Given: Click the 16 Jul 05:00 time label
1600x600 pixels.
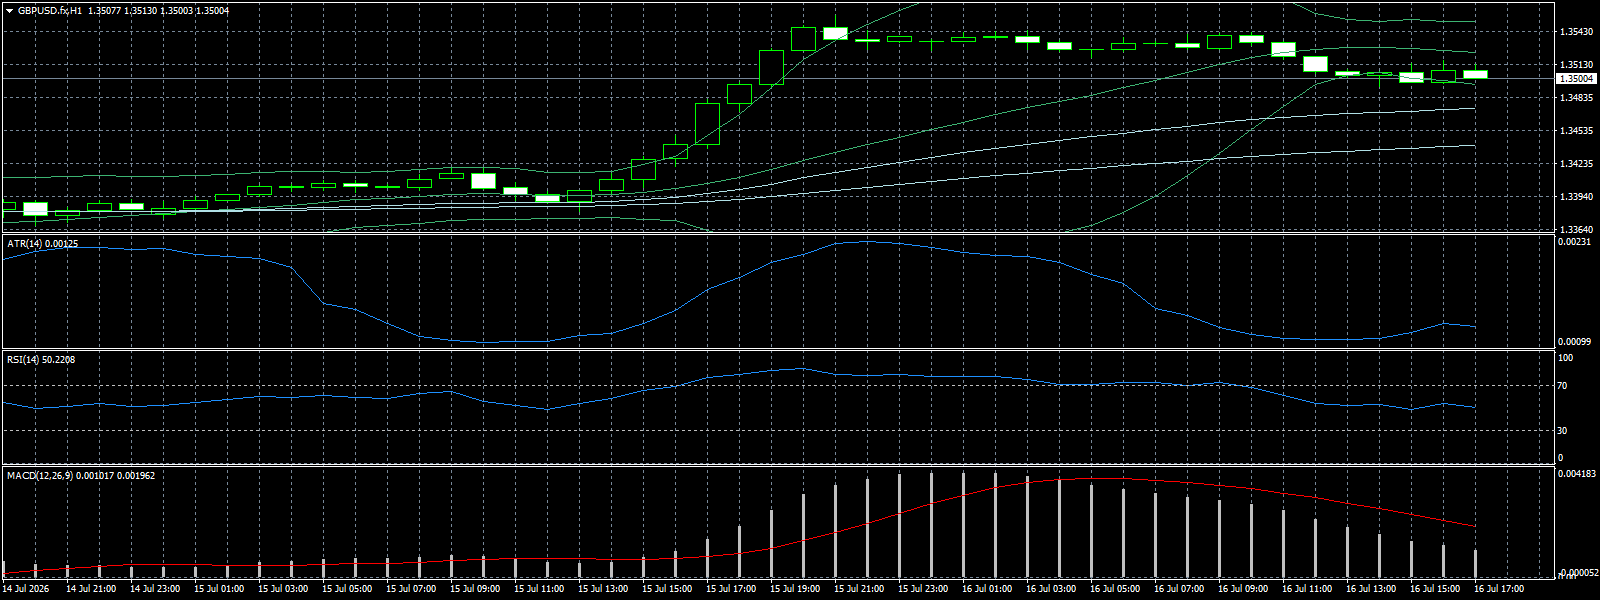Looking at the screenshot, I should [1114, 589].
